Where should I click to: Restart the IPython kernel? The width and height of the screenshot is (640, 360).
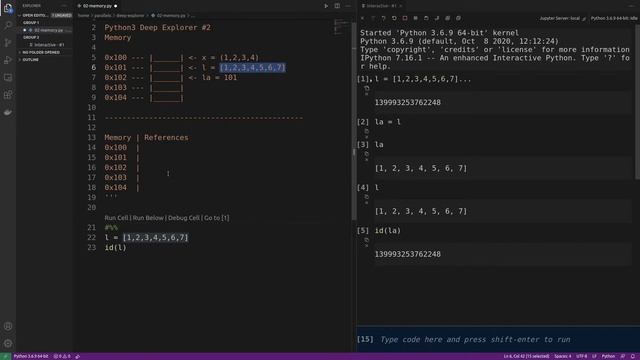394,18
